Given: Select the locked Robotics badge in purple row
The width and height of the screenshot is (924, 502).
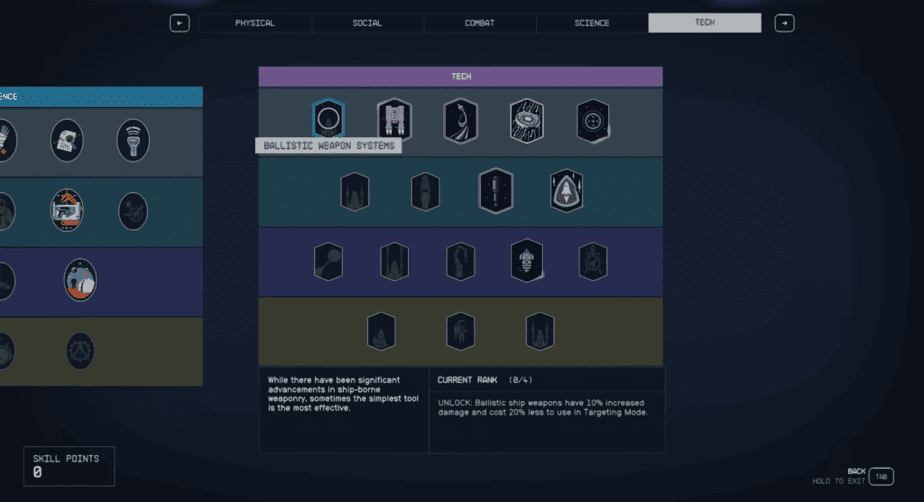Looking at the screenshot, I should [460, 262].
